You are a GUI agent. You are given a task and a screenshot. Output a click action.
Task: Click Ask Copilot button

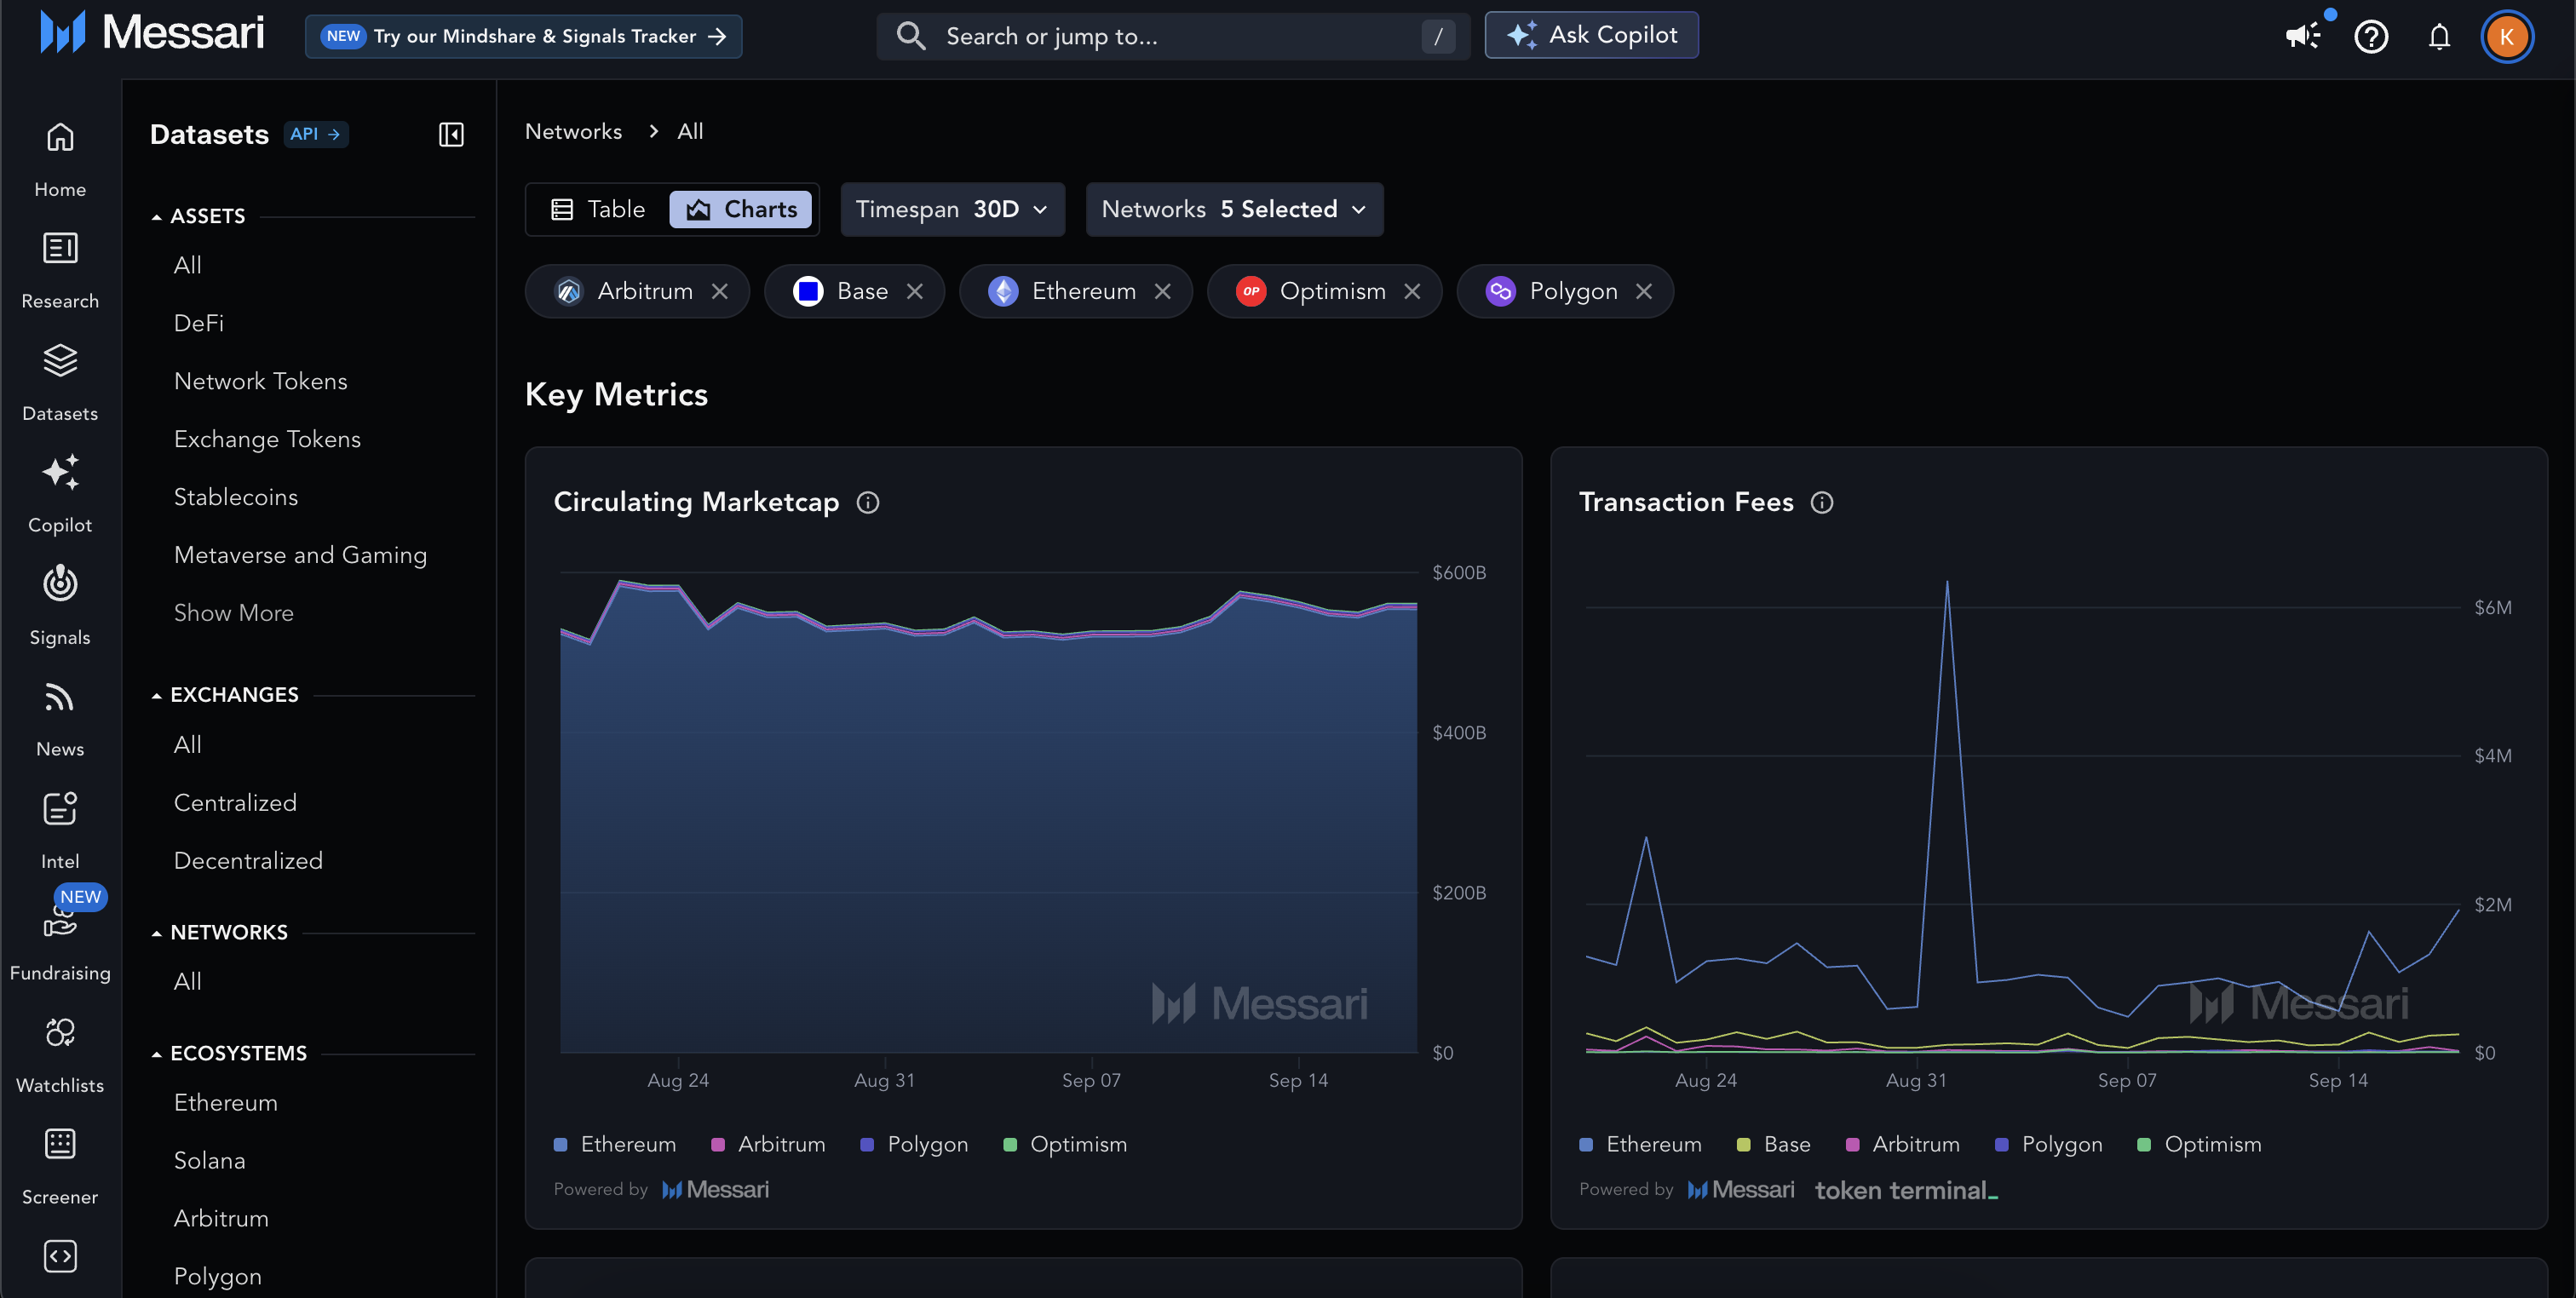tap(1591, 35)
